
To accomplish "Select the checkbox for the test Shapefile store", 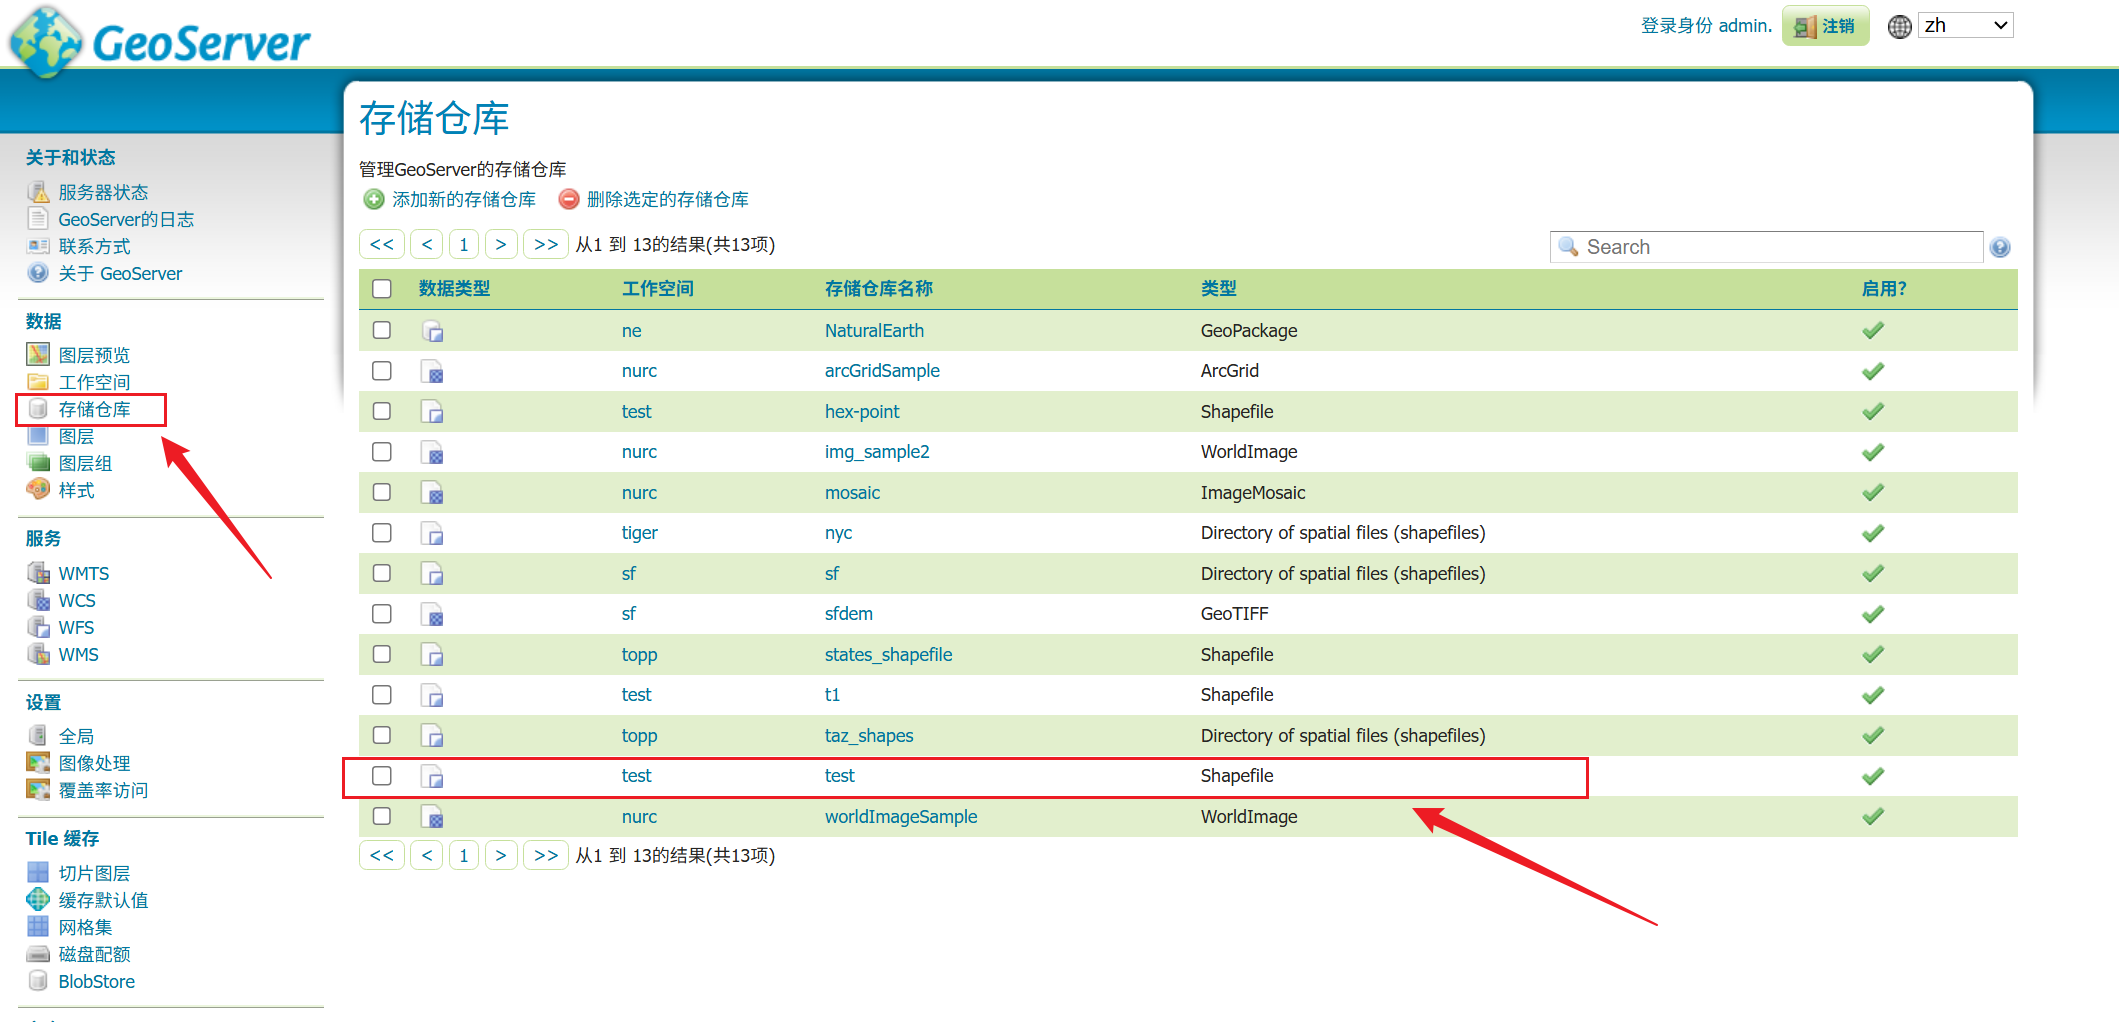I will [x=382, y=775].
